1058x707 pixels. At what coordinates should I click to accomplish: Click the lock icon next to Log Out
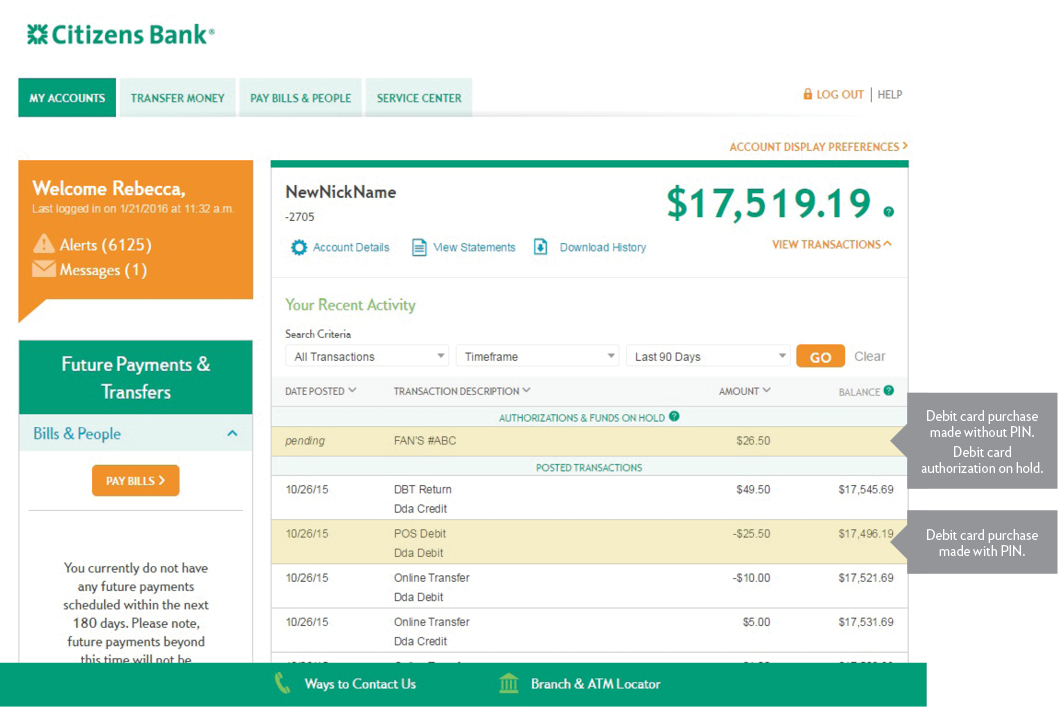pos(808,93)
